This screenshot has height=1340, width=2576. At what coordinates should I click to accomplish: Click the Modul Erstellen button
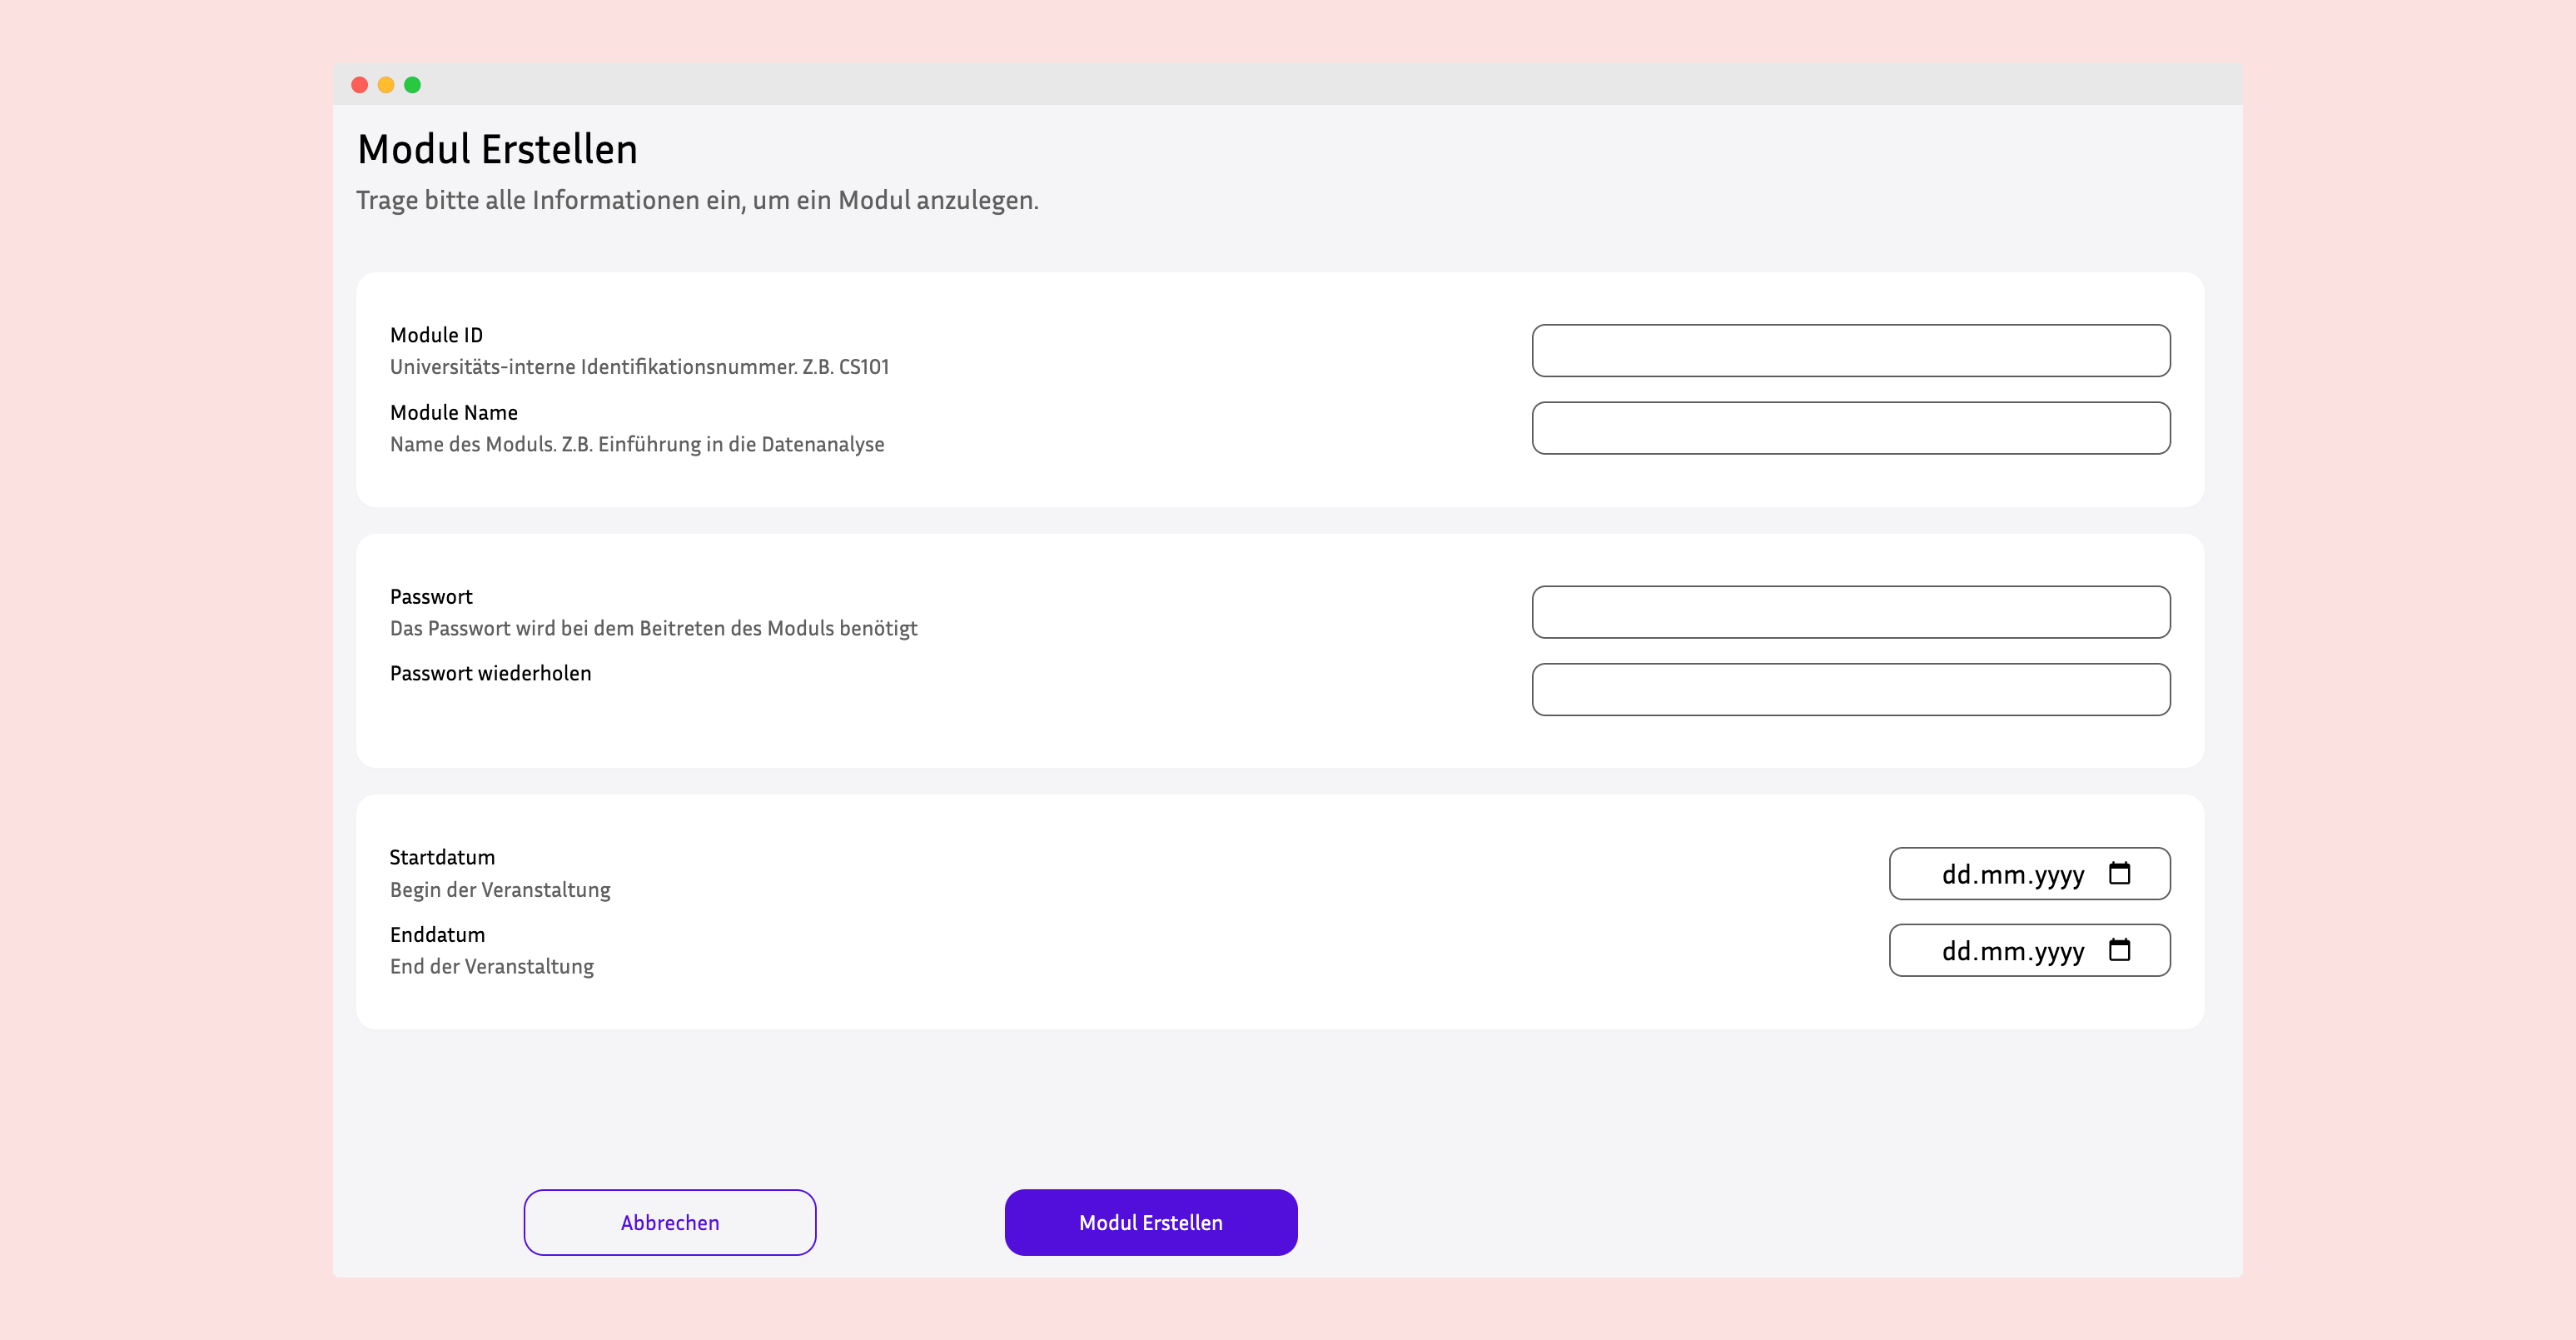click(x=1150, y=1221)
